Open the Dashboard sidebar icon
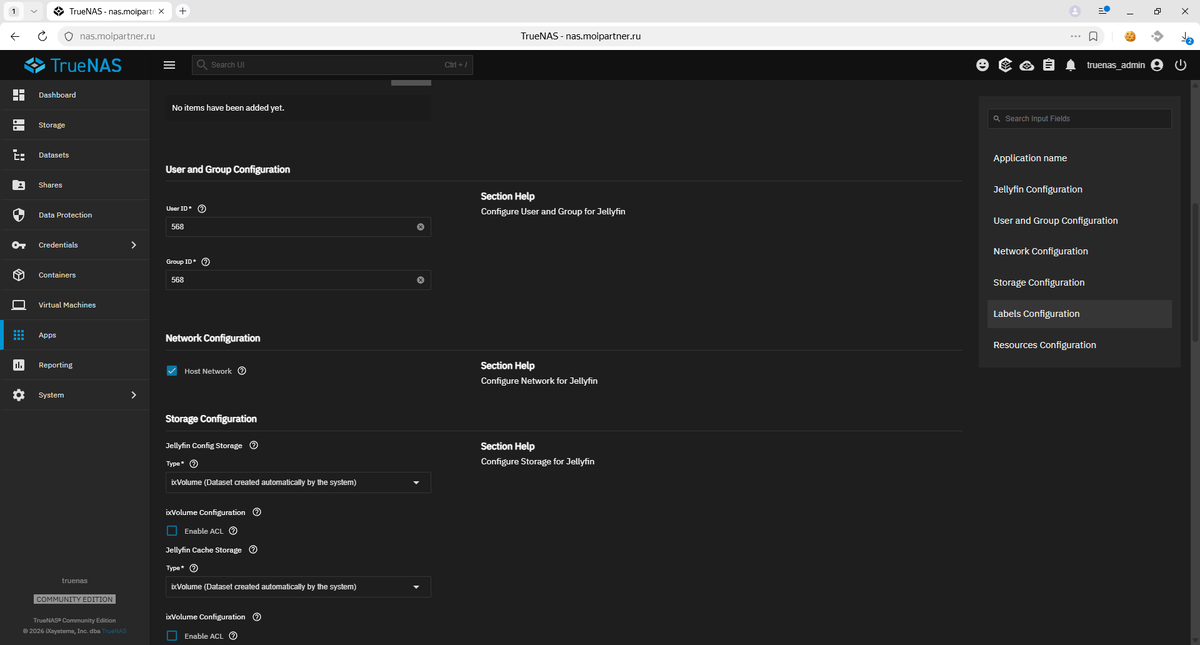The height and width of the screenshot is (645, 1200). click(18, 95)
